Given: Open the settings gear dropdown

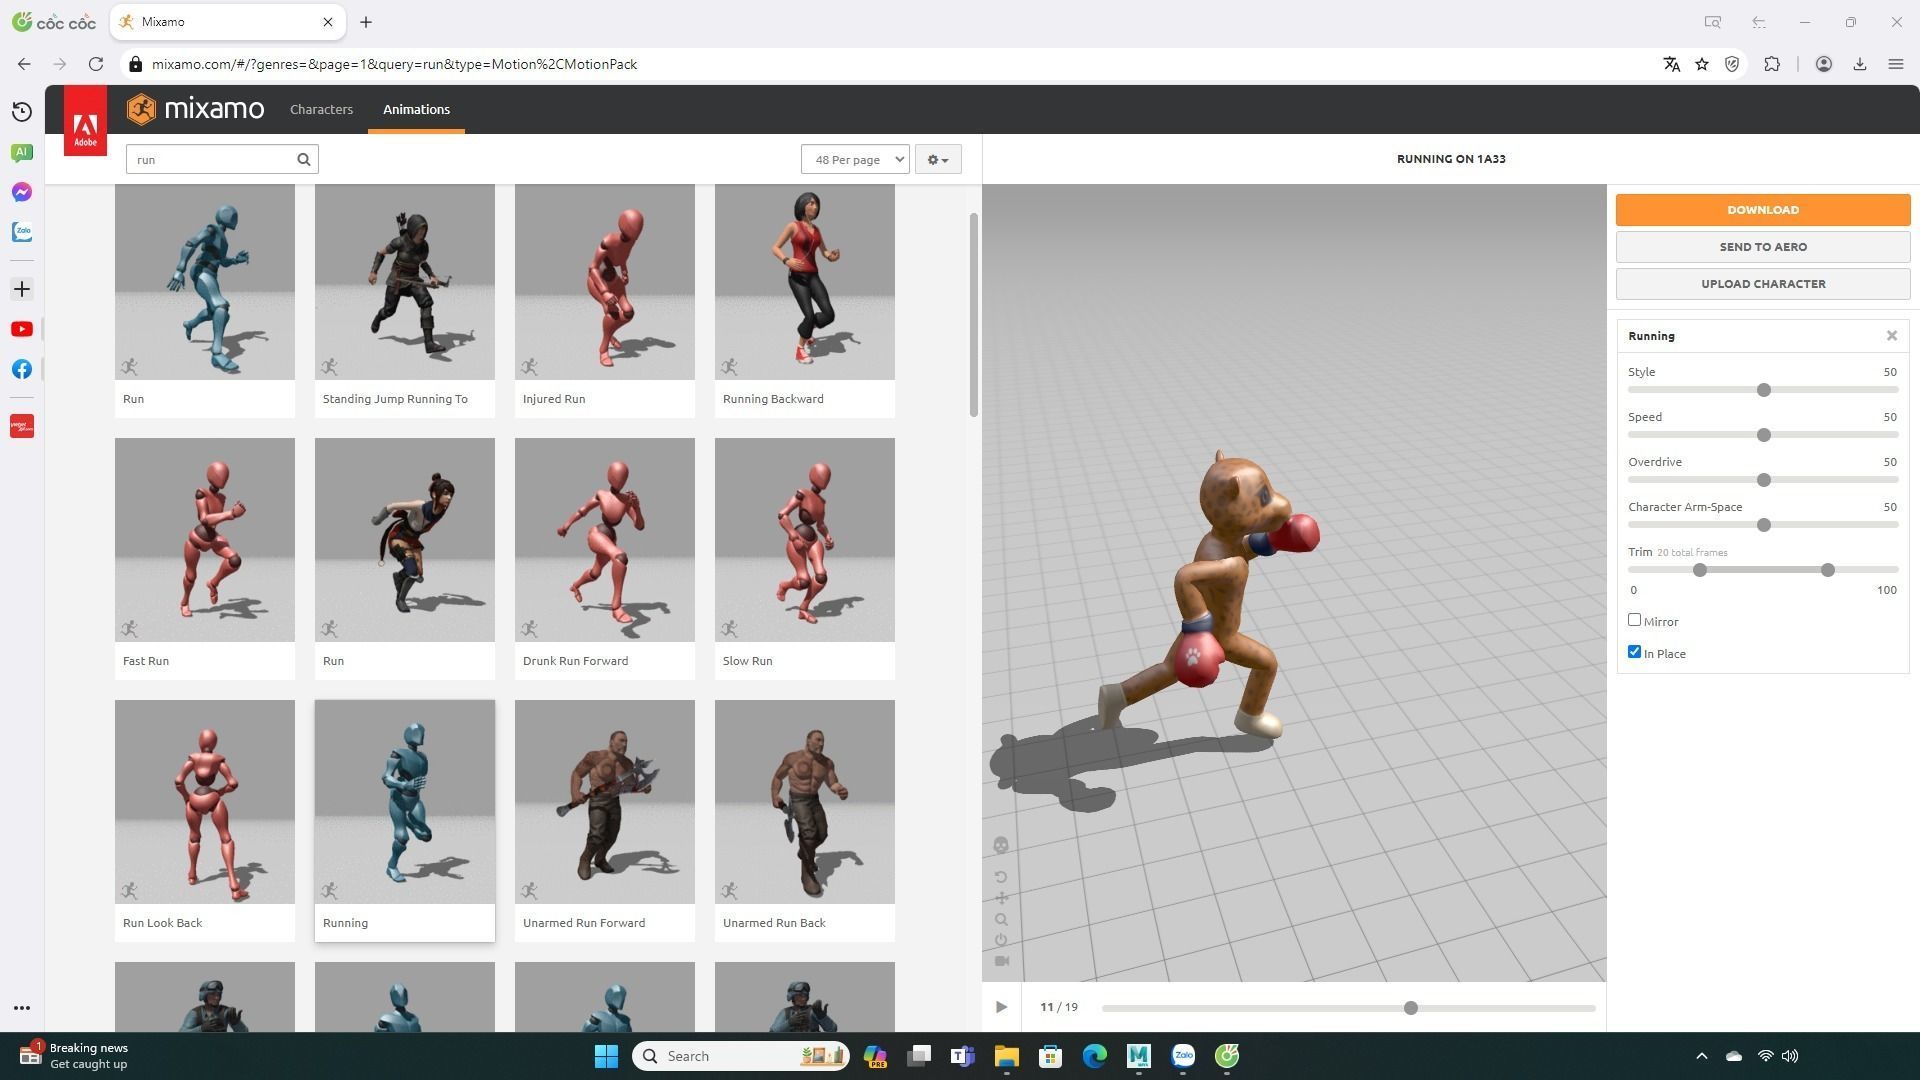Looking at the screenshot, I should [x=938, y=159].
